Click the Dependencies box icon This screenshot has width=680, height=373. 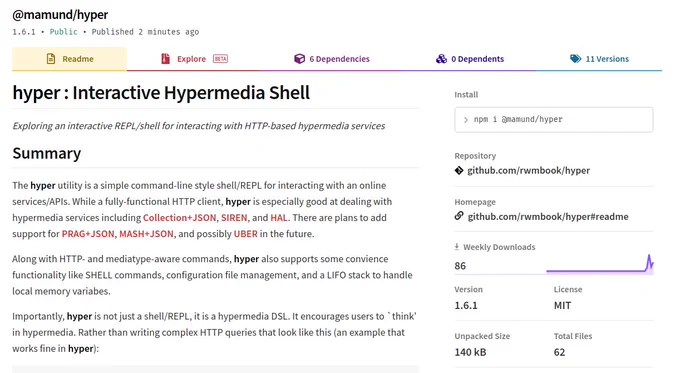click(x=299, y=59)
